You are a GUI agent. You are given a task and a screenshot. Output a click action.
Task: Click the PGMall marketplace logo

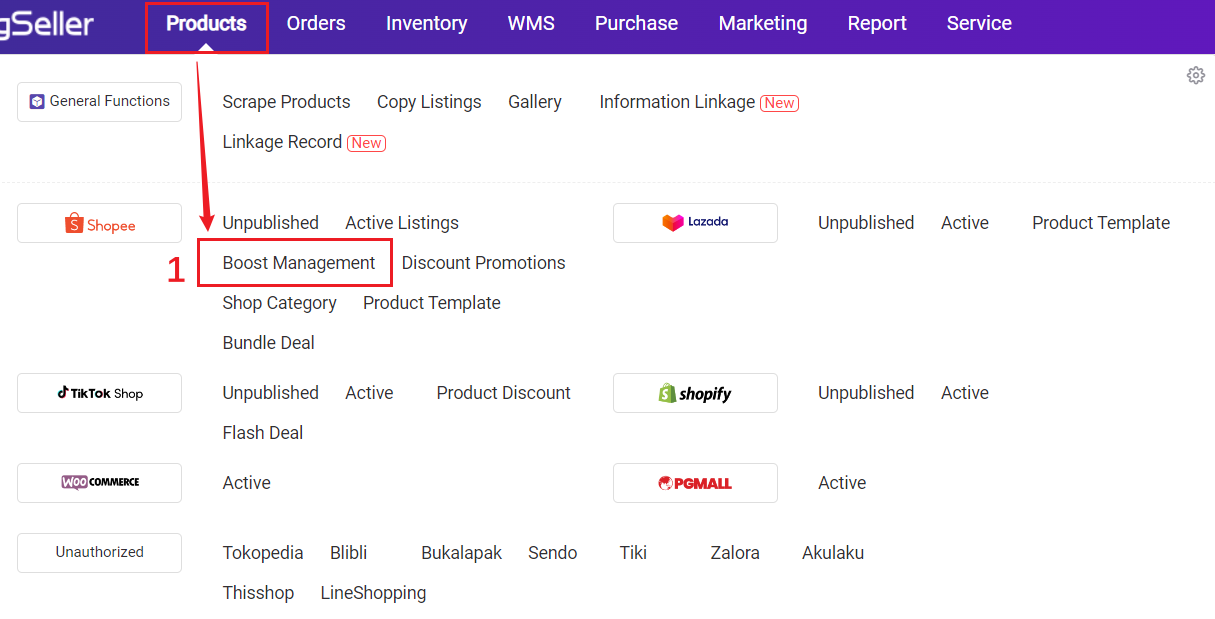(x=695, y=483)
